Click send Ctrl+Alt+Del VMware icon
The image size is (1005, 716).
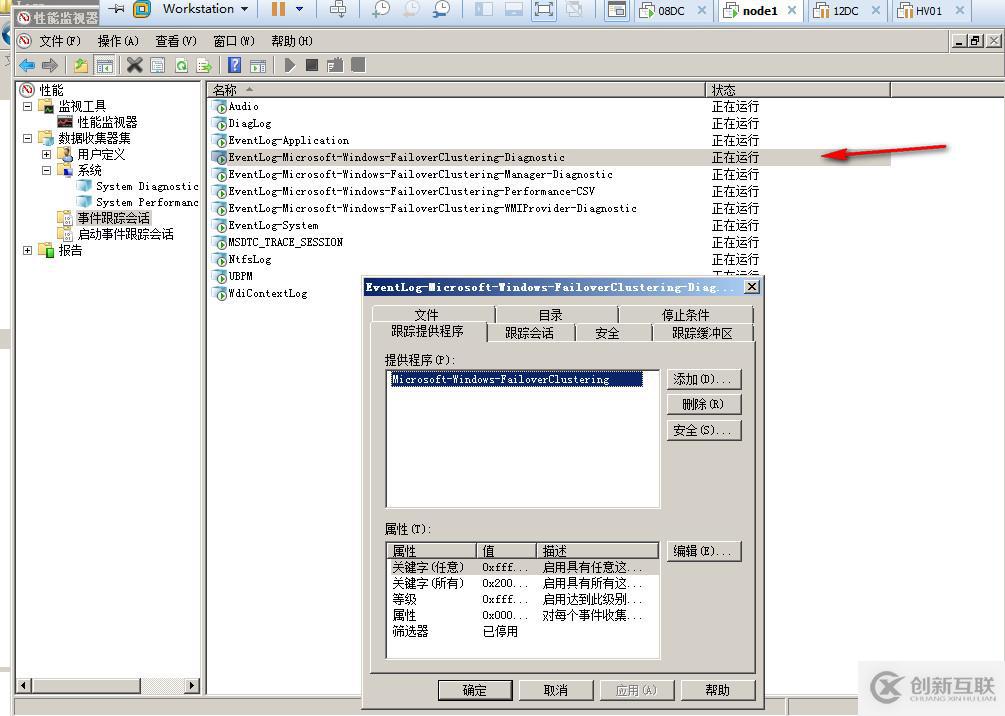(338, 9)
